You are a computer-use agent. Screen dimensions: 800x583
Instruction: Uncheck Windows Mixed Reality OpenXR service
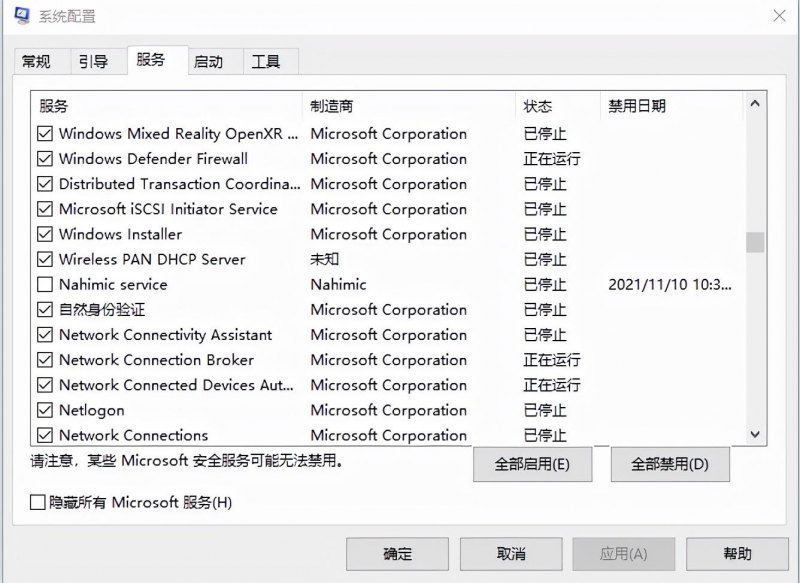pyautogui.click(x=45, y=134)
